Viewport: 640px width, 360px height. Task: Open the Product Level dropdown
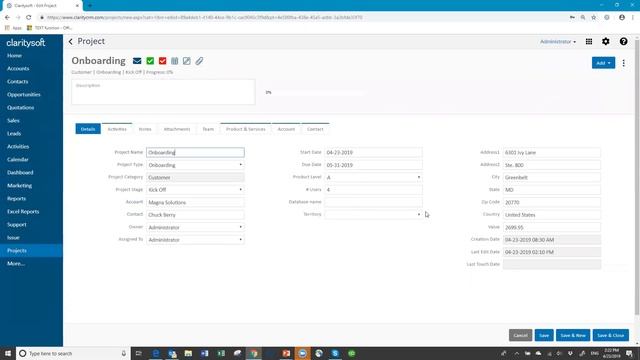(373, 177)
